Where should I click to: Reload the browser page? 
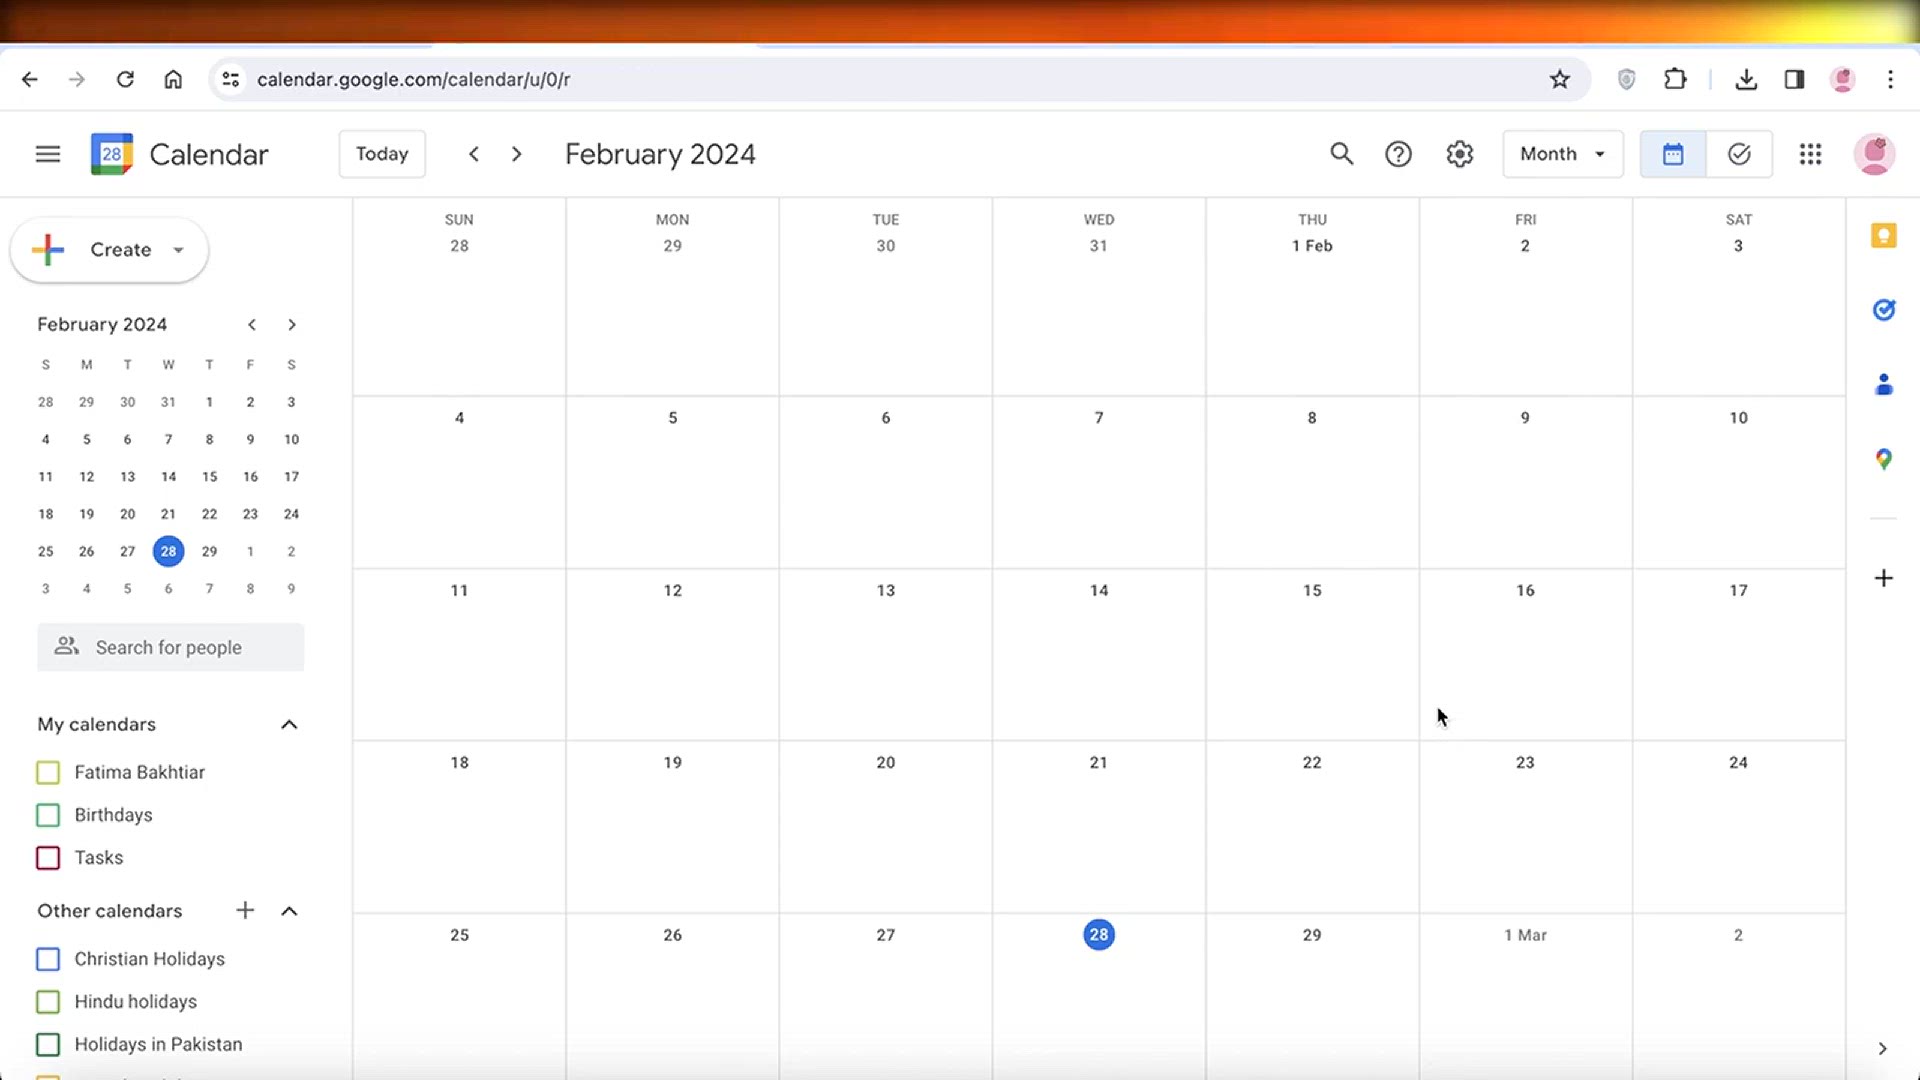125,79
